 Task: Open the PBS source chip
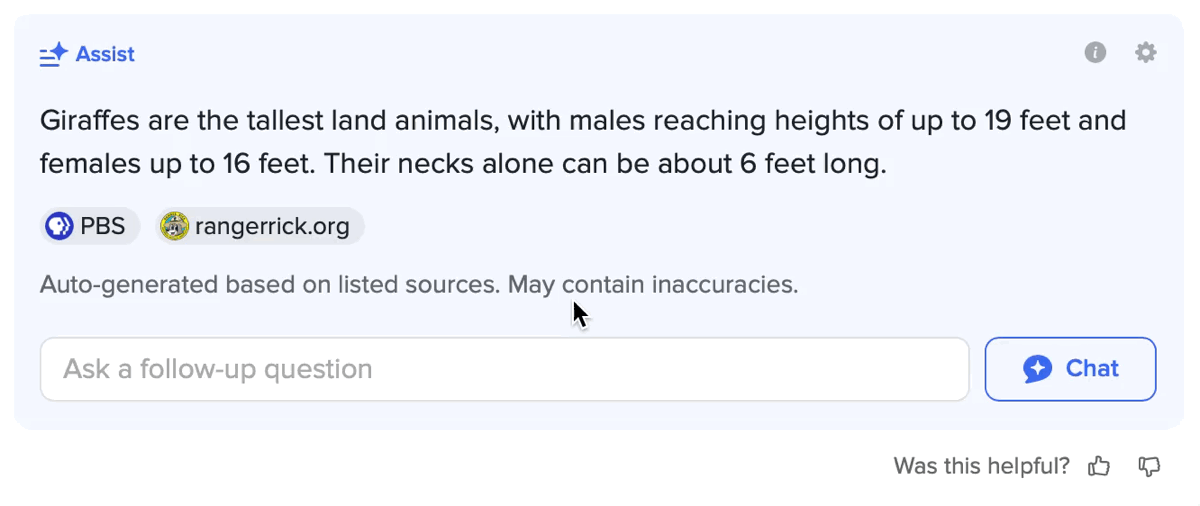(90, 226)
